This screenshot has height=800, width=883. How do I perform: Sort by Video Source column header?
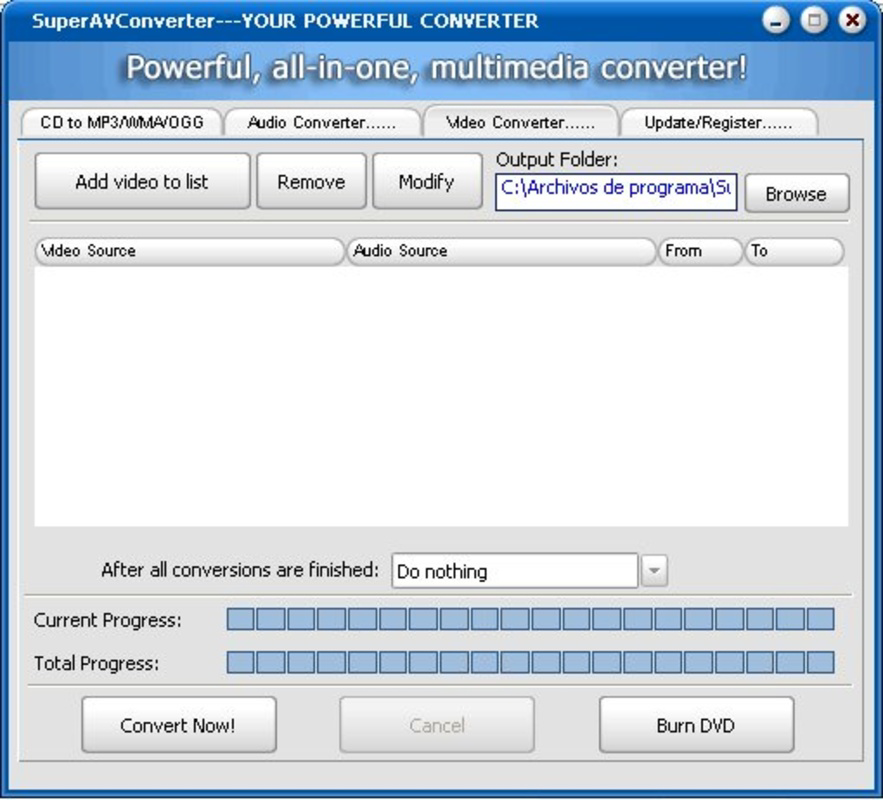click(x=190, y=251)
